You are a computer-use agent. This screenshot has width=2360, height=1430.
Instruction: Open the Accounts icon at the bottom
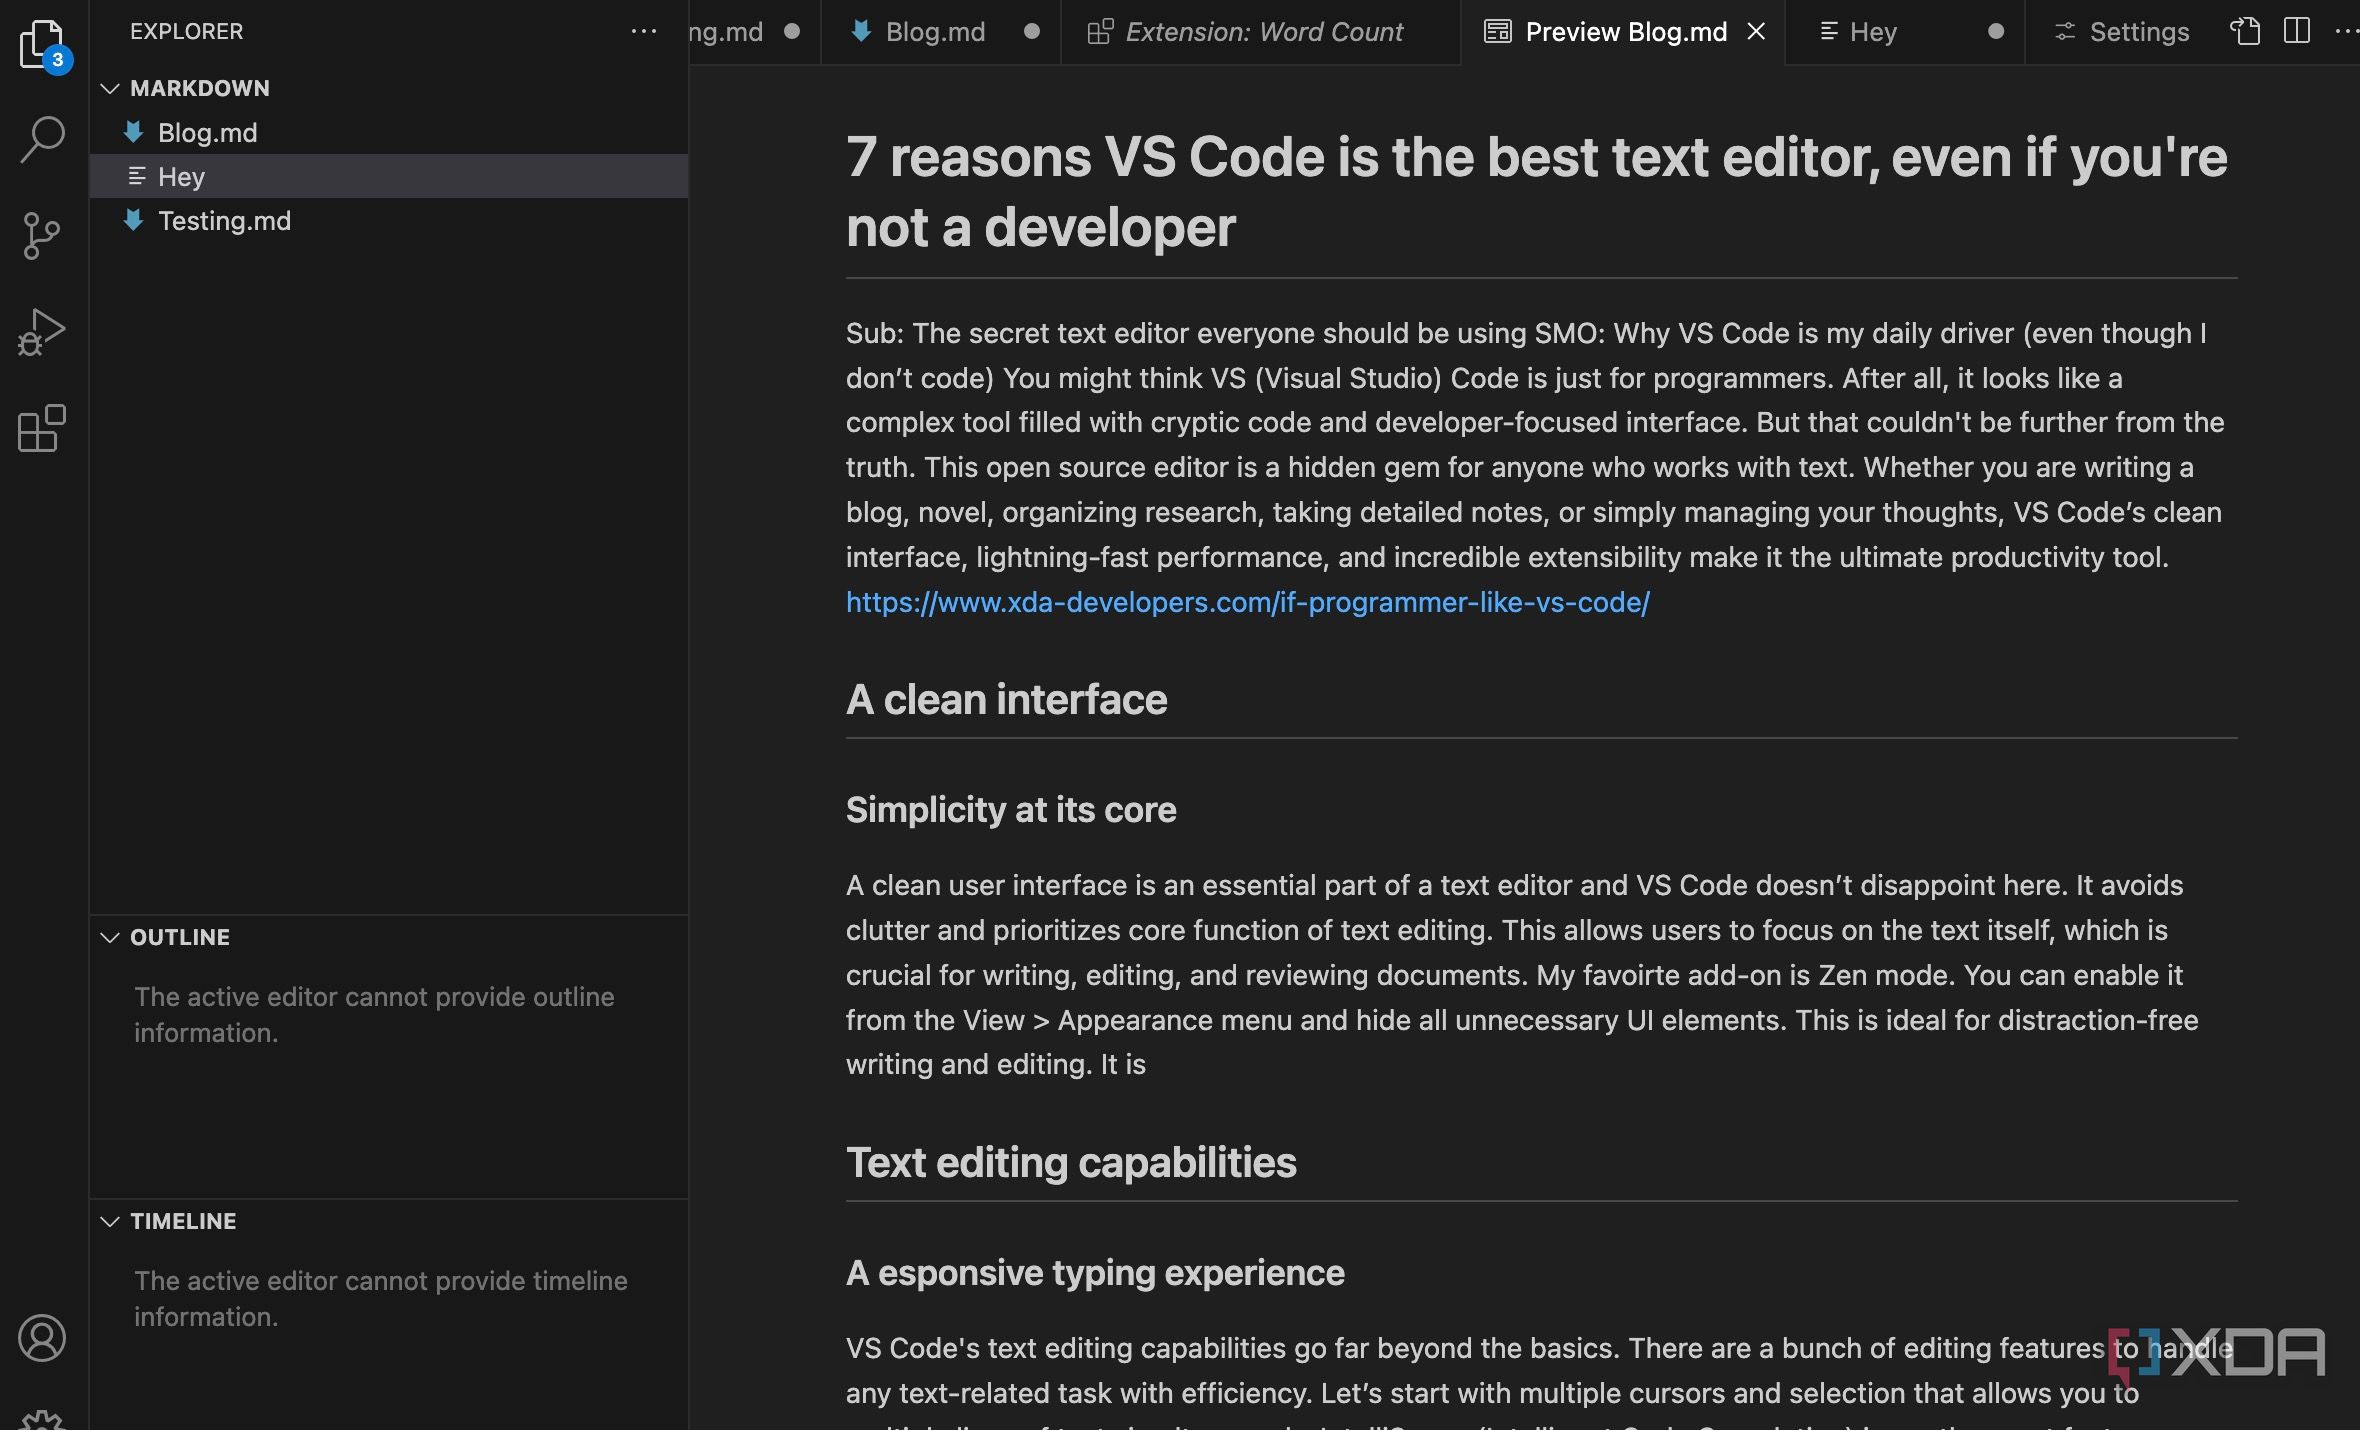41,1338
